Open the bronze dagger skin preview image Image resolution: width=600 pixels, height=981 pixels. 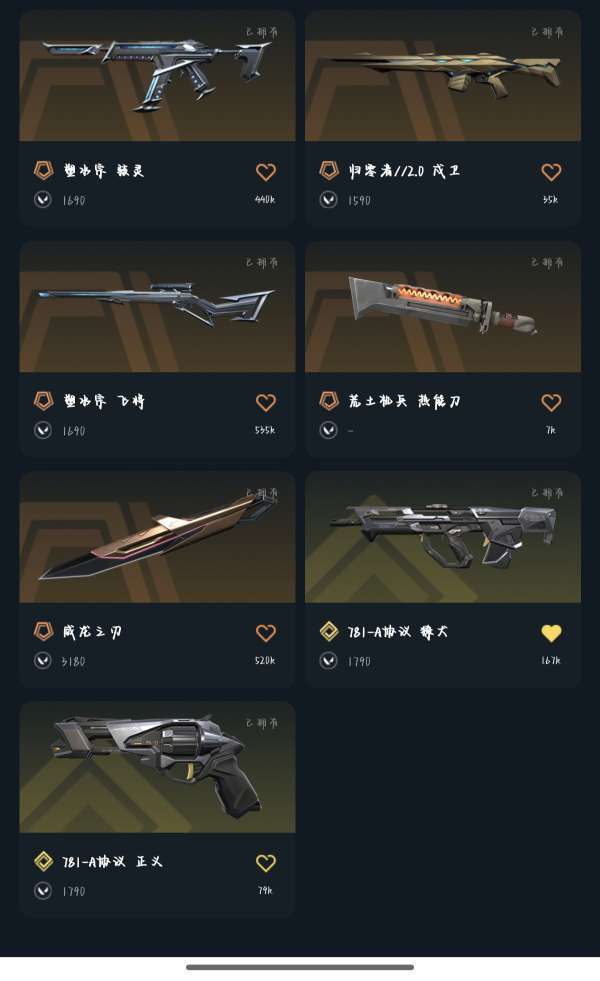click(157, 537)
